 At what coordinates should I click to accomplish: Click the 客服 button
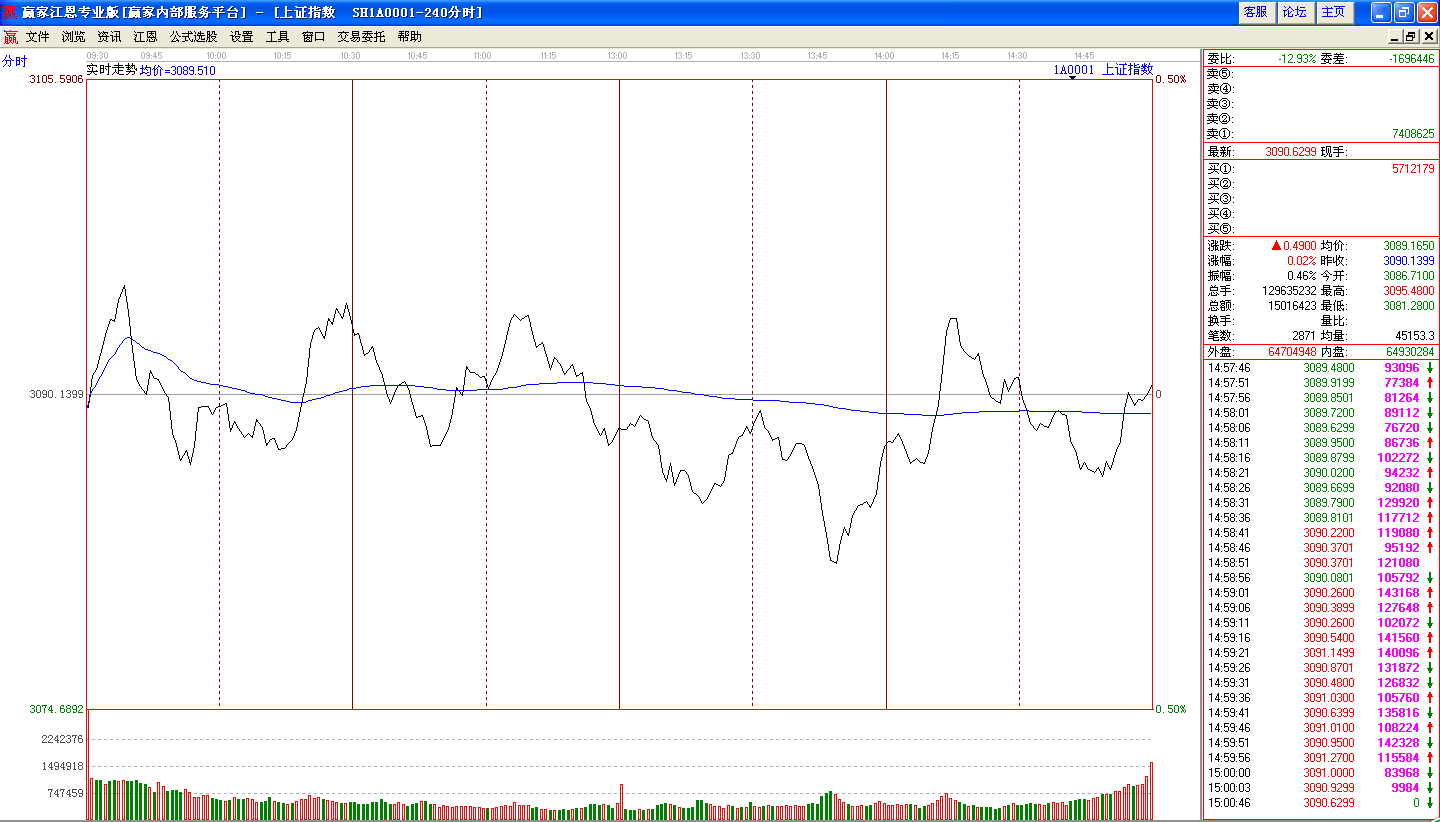point(1255,12)
